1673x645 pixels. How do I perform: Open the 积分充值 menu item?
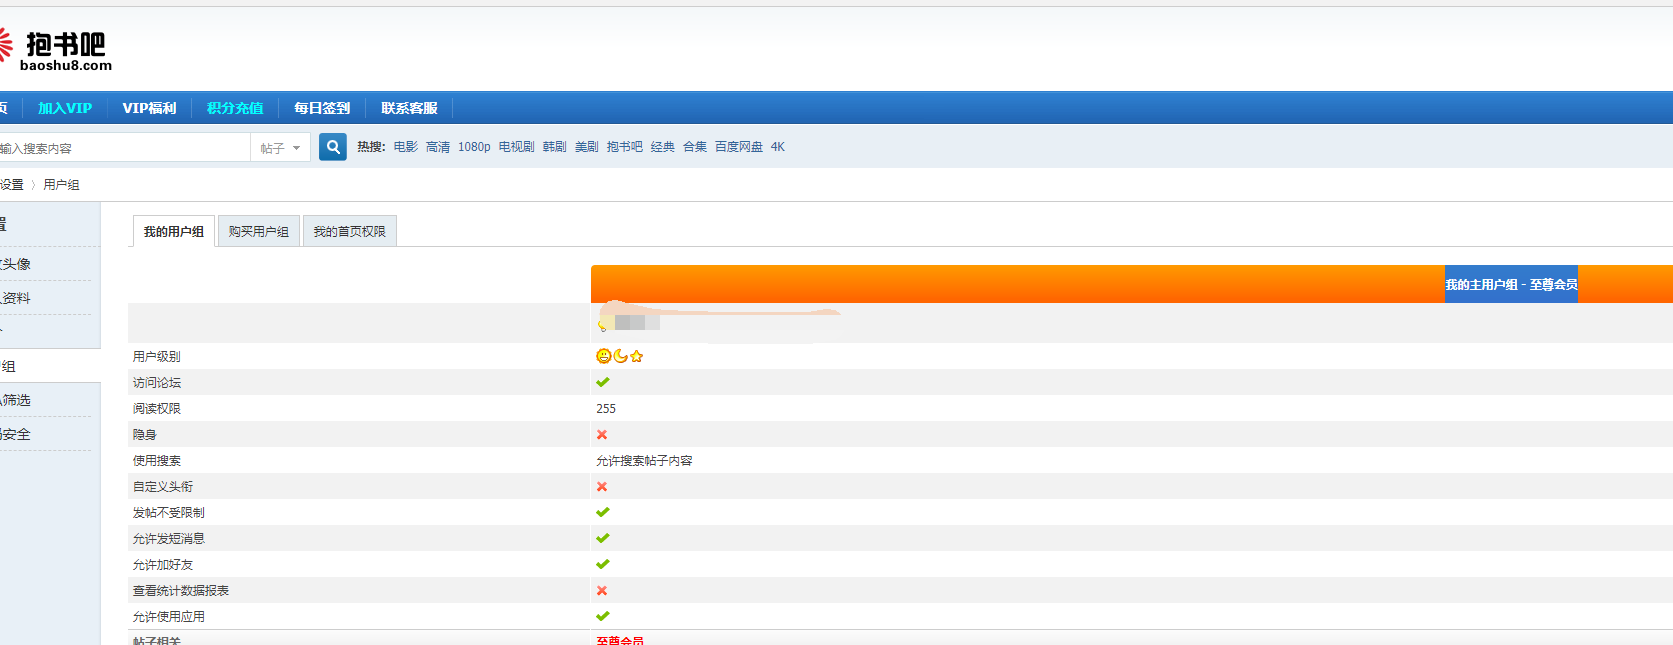point(235,108)
